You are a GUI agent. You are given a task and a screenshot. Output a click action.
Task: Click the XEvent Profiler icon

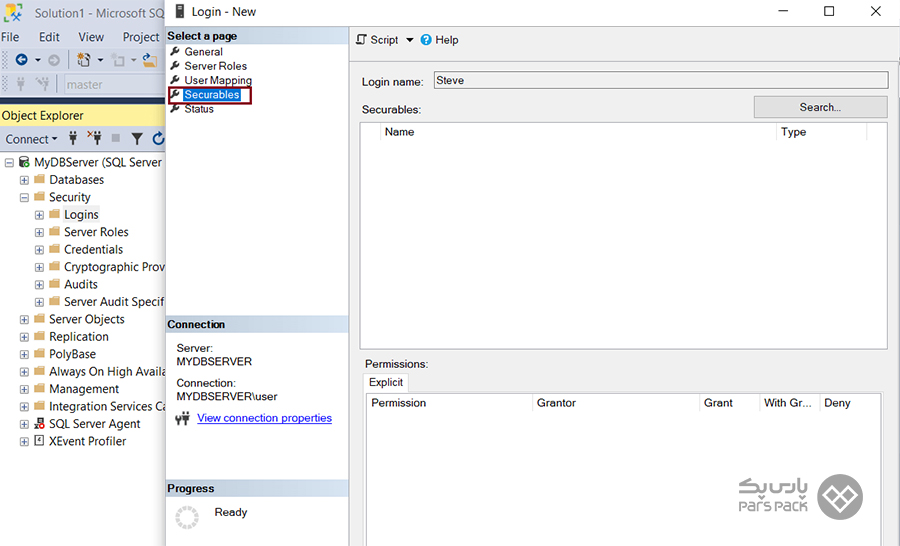click(39, 441)
